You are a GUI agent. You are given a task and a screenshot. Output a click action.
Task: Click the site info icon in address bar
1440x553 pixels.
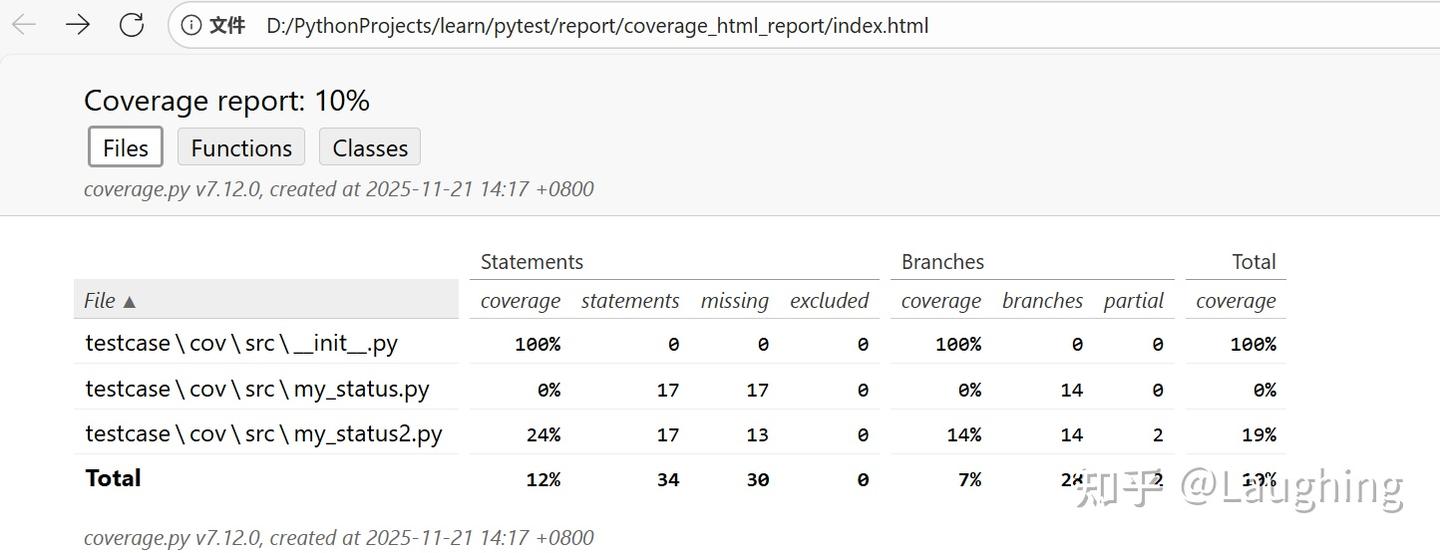(x=191, y=25)
